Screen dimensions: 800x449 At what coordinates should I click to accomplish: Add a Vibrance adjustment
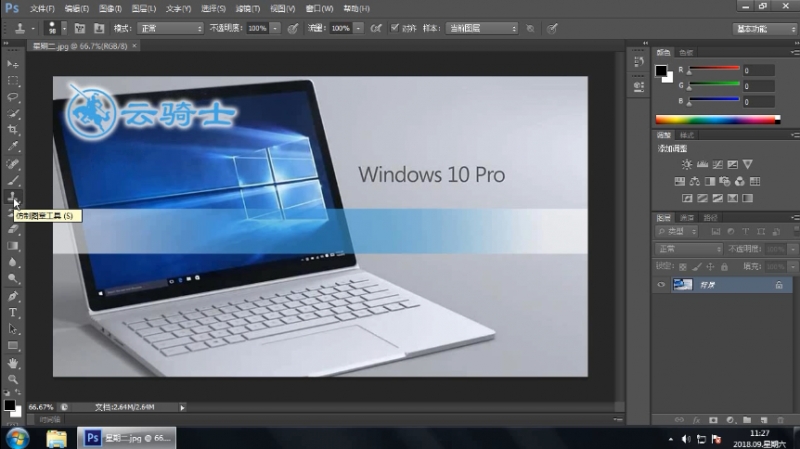[x=747, y=164]
